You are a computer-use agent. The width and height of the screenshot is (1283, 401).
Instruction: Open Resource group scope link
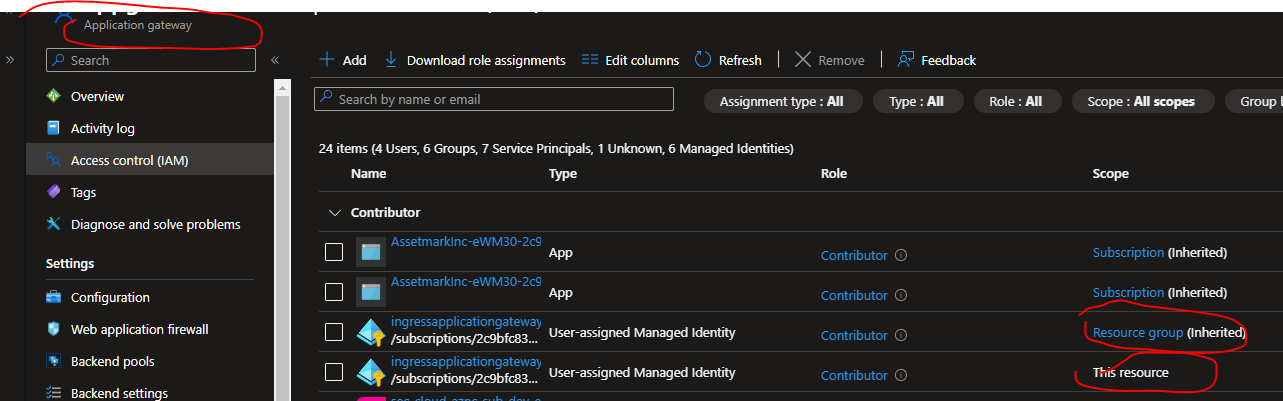click(1138, 332)
